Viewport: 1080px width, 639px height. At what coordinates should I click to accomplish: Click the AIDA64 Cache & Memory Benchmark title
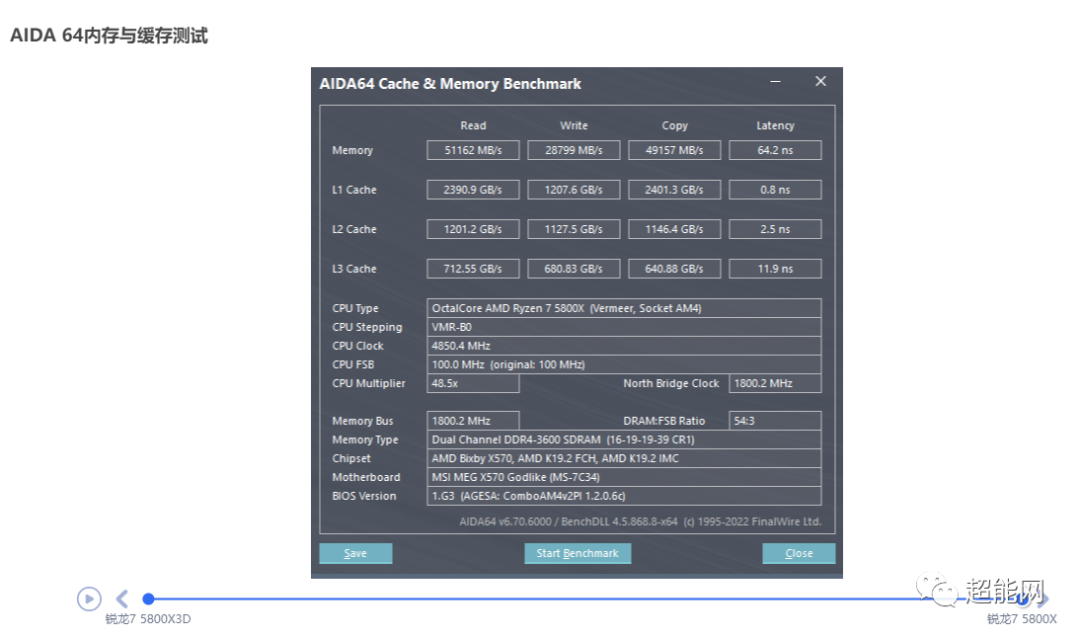[450, 83]
